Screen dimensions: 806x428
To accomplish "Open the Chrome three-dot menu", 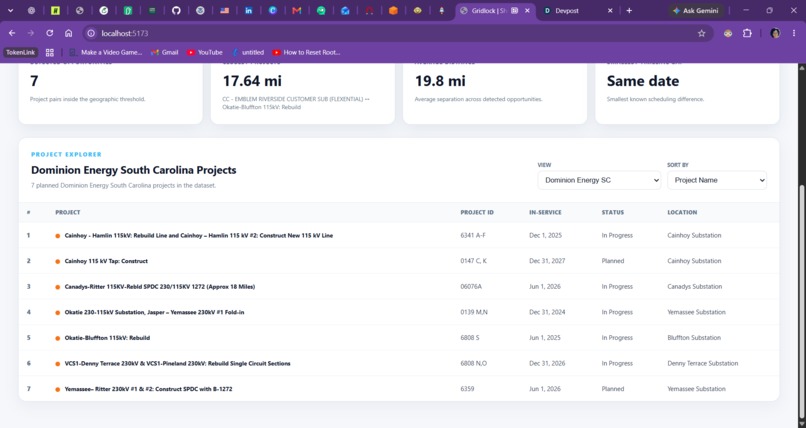I will [x=794, y=33].
